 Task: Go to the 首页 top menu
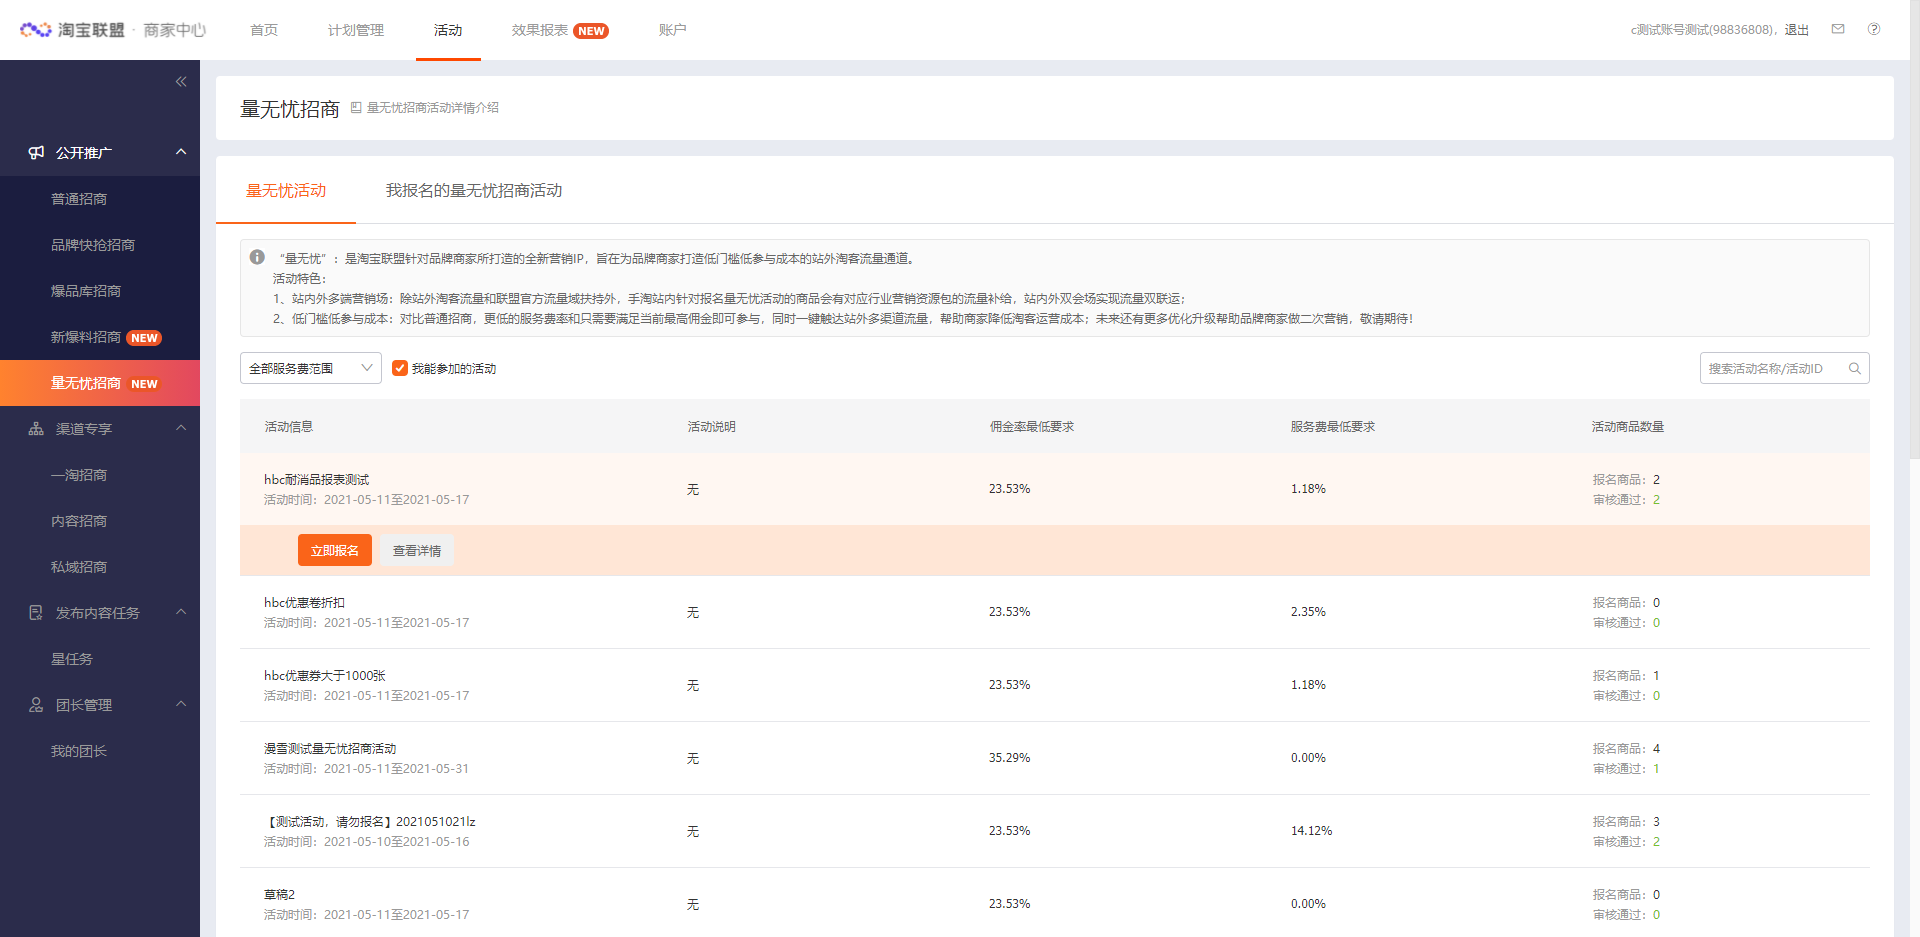point(264,30)
